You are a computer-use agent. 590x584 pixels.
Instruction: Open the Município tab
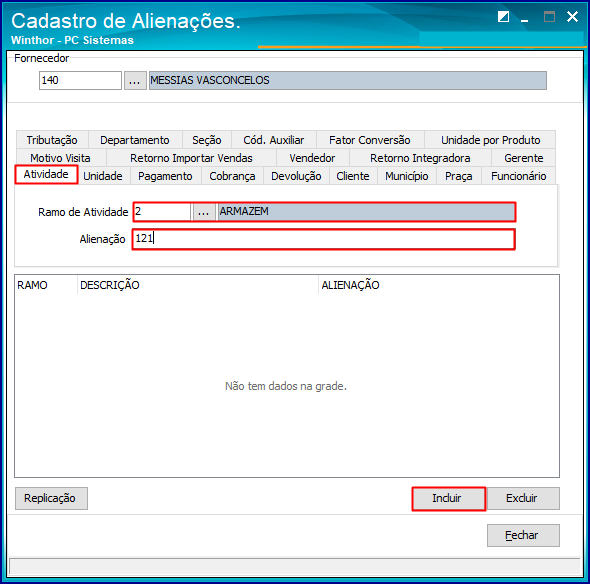[x=406, y=176]
